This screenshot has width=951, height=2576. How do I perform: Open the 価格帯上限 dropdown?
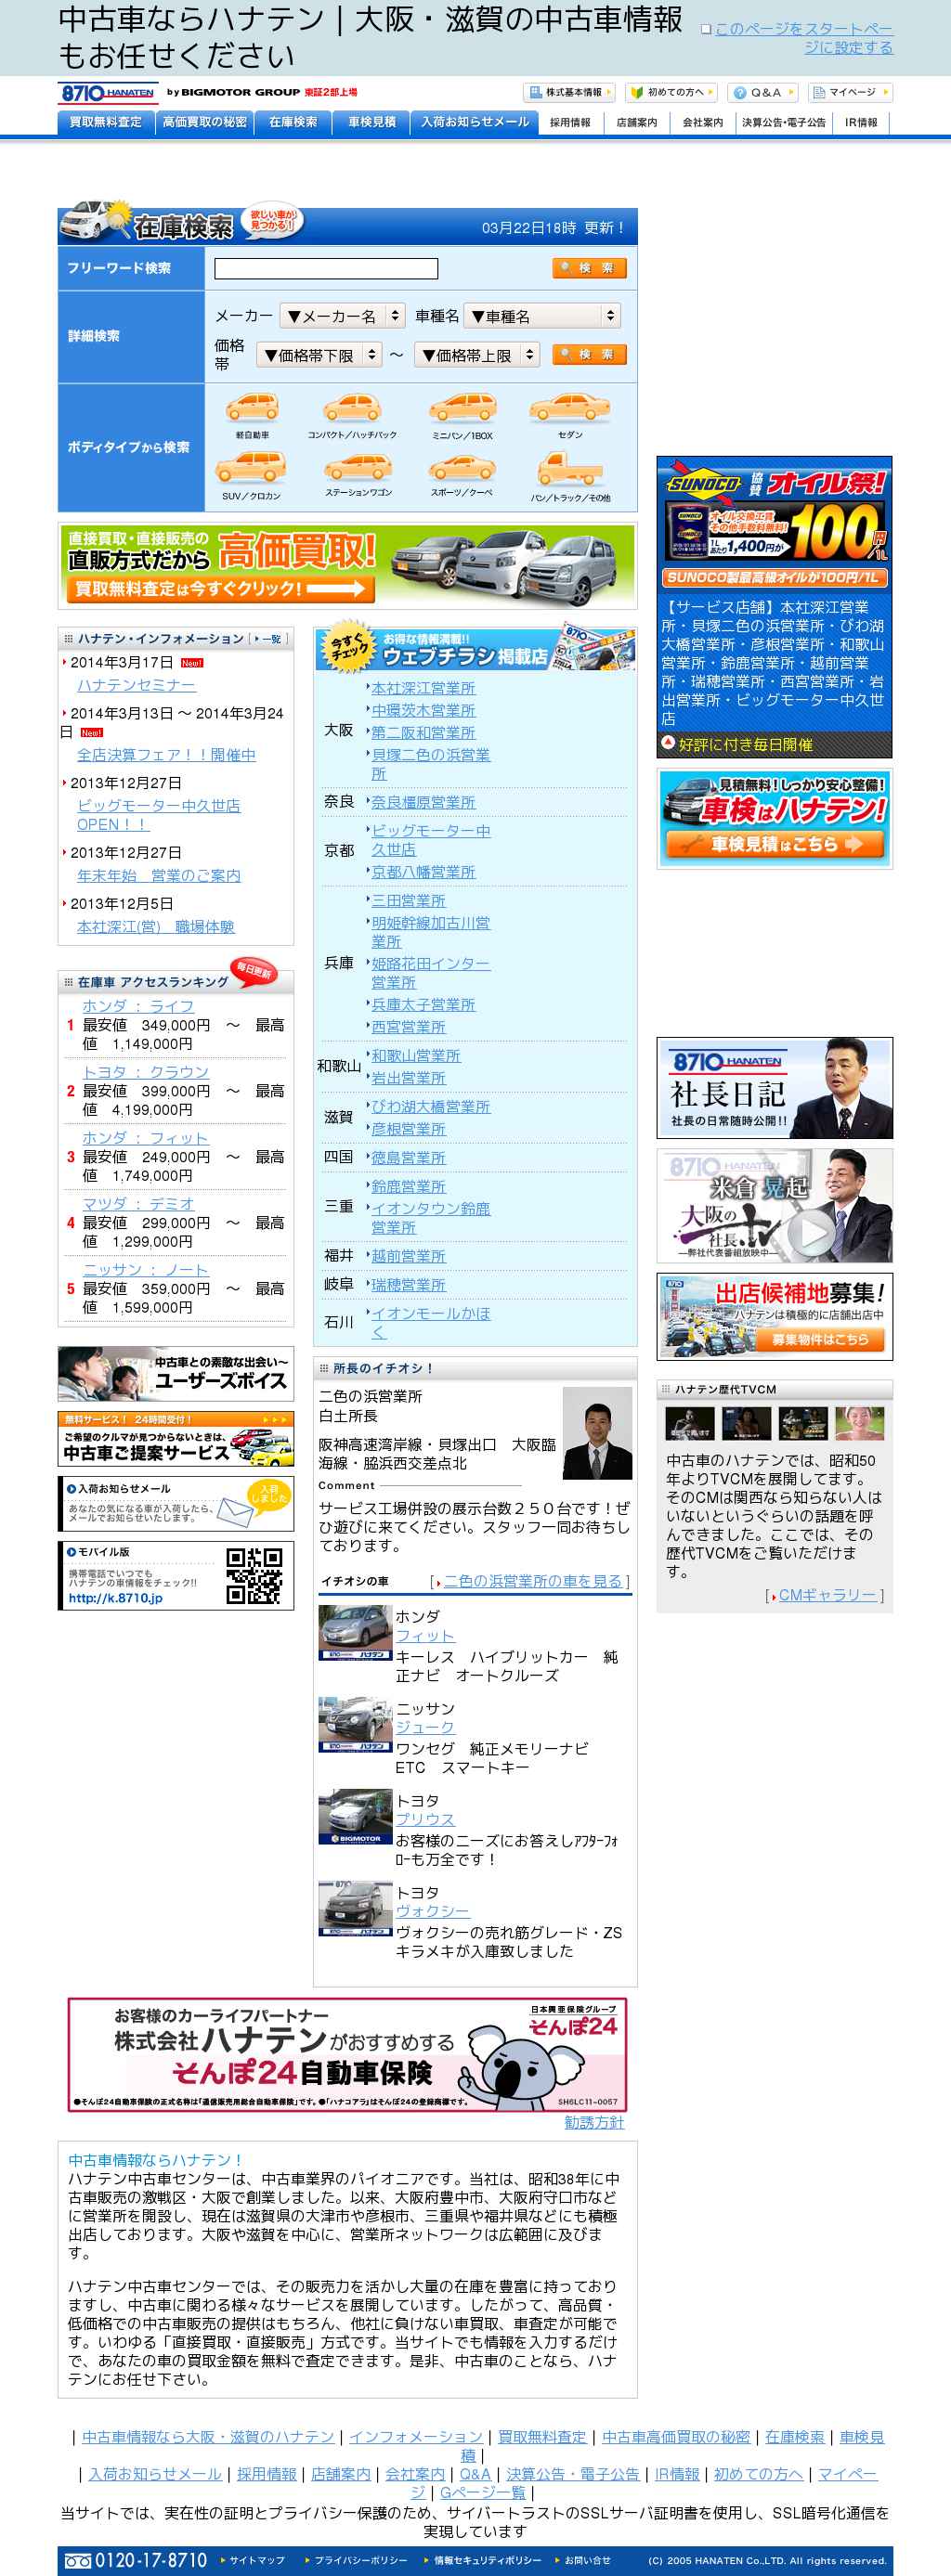[477, 355]
